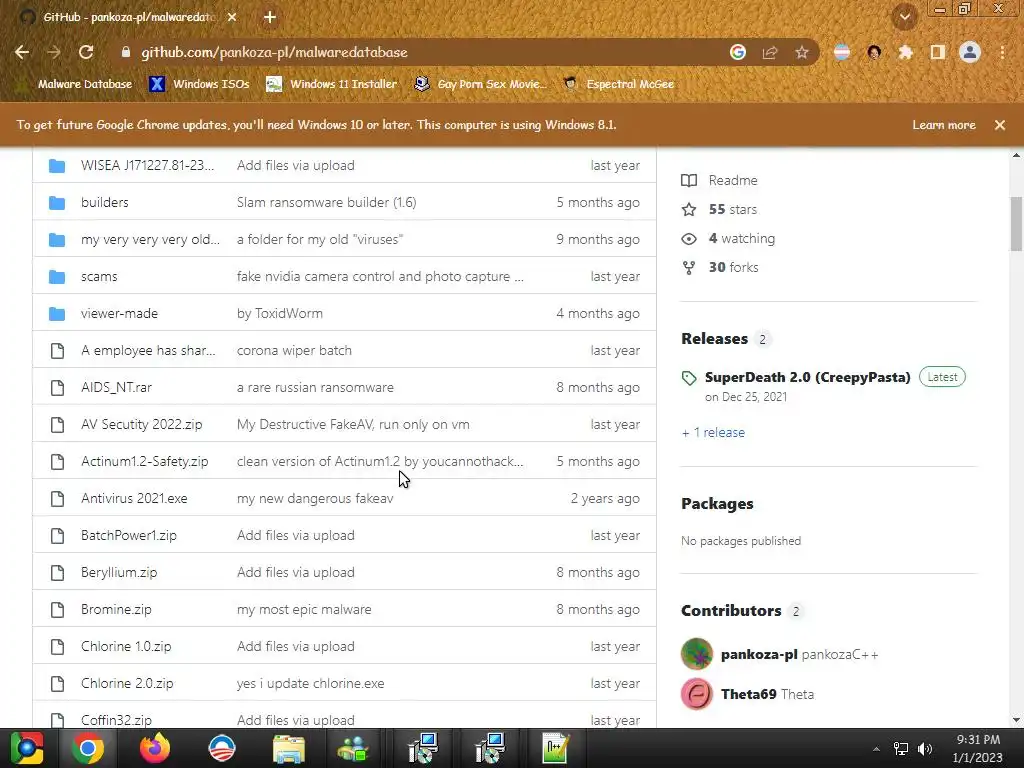Open Antivirus 2021.exe file
1024x768 pixels.
click(134, 499)
